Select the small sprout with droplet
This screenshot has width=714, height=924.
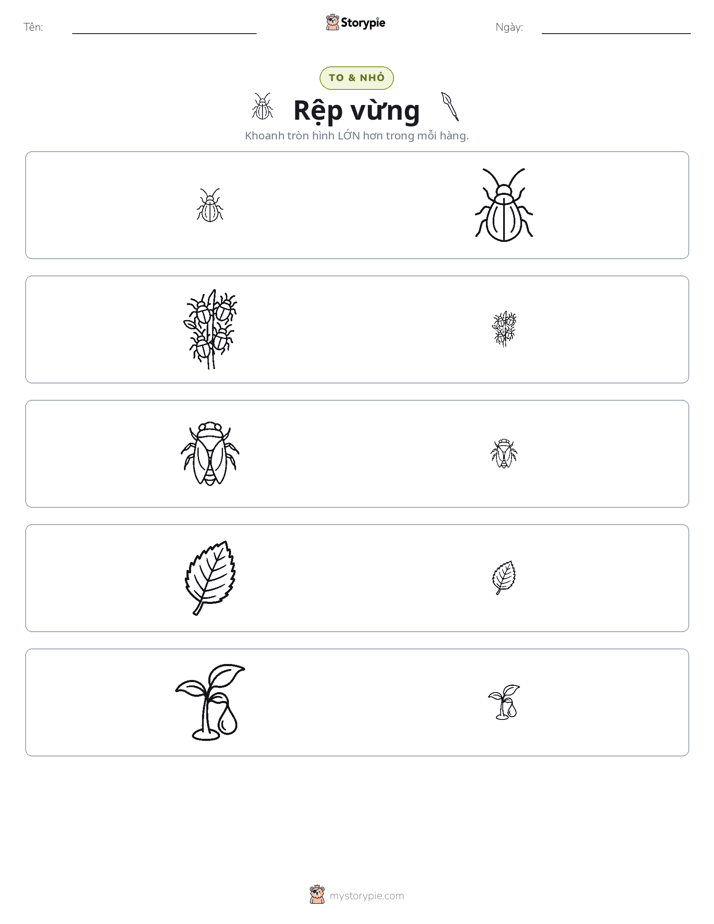[504, 702]
